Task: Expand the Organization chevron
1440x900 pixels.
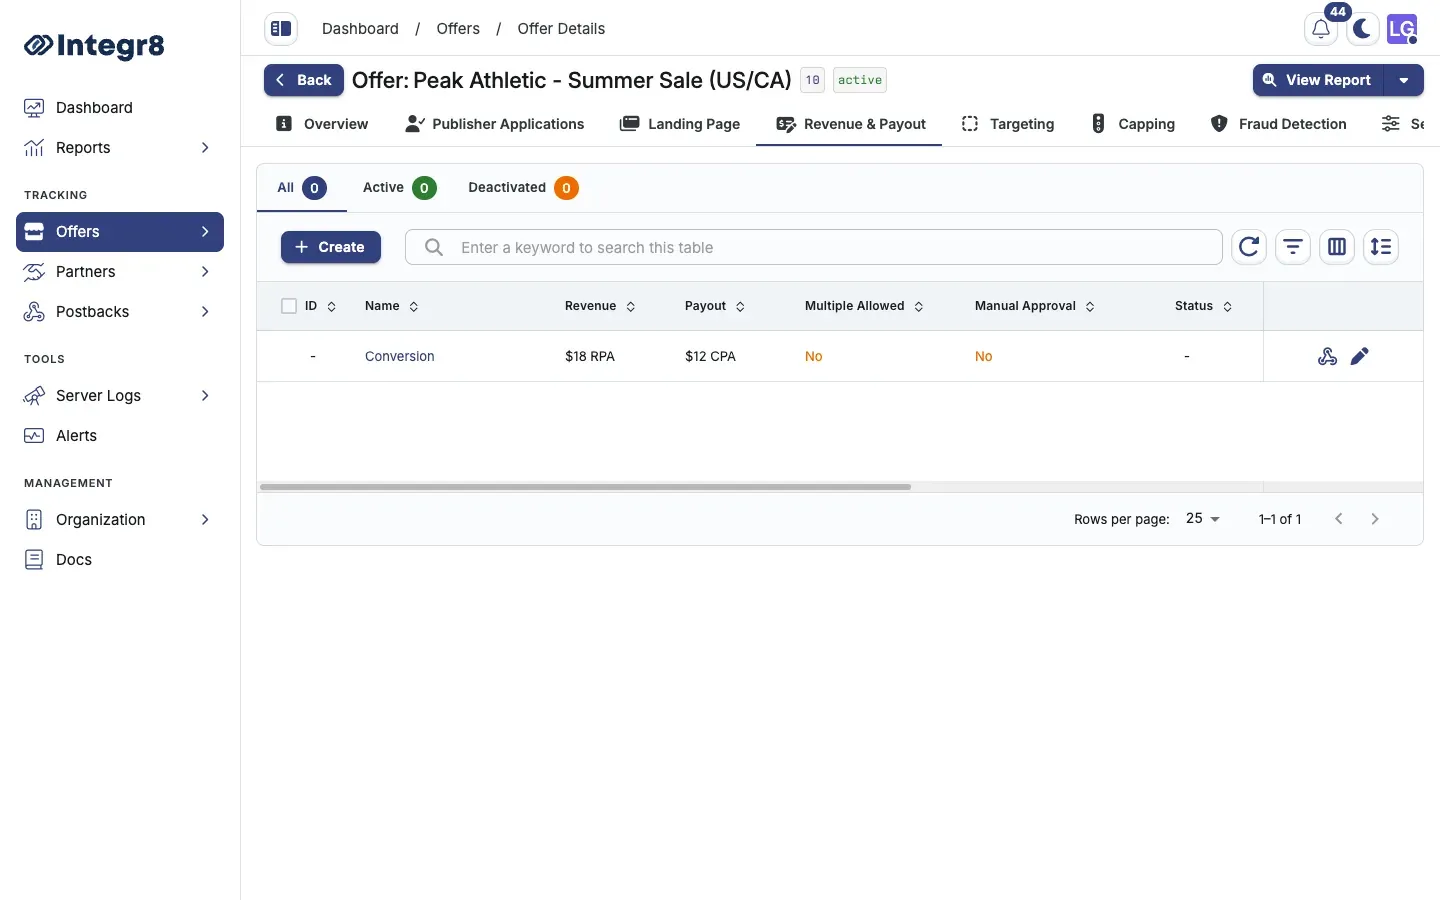Action: coord(205,520)
